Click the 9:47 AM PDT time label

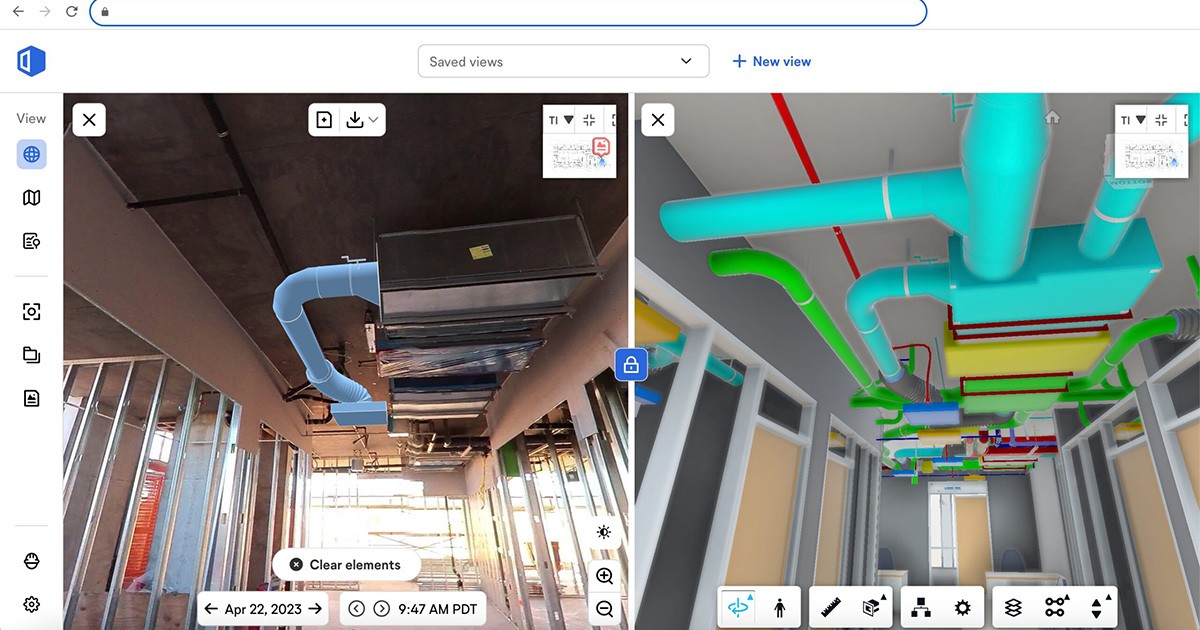pos(437,608)
